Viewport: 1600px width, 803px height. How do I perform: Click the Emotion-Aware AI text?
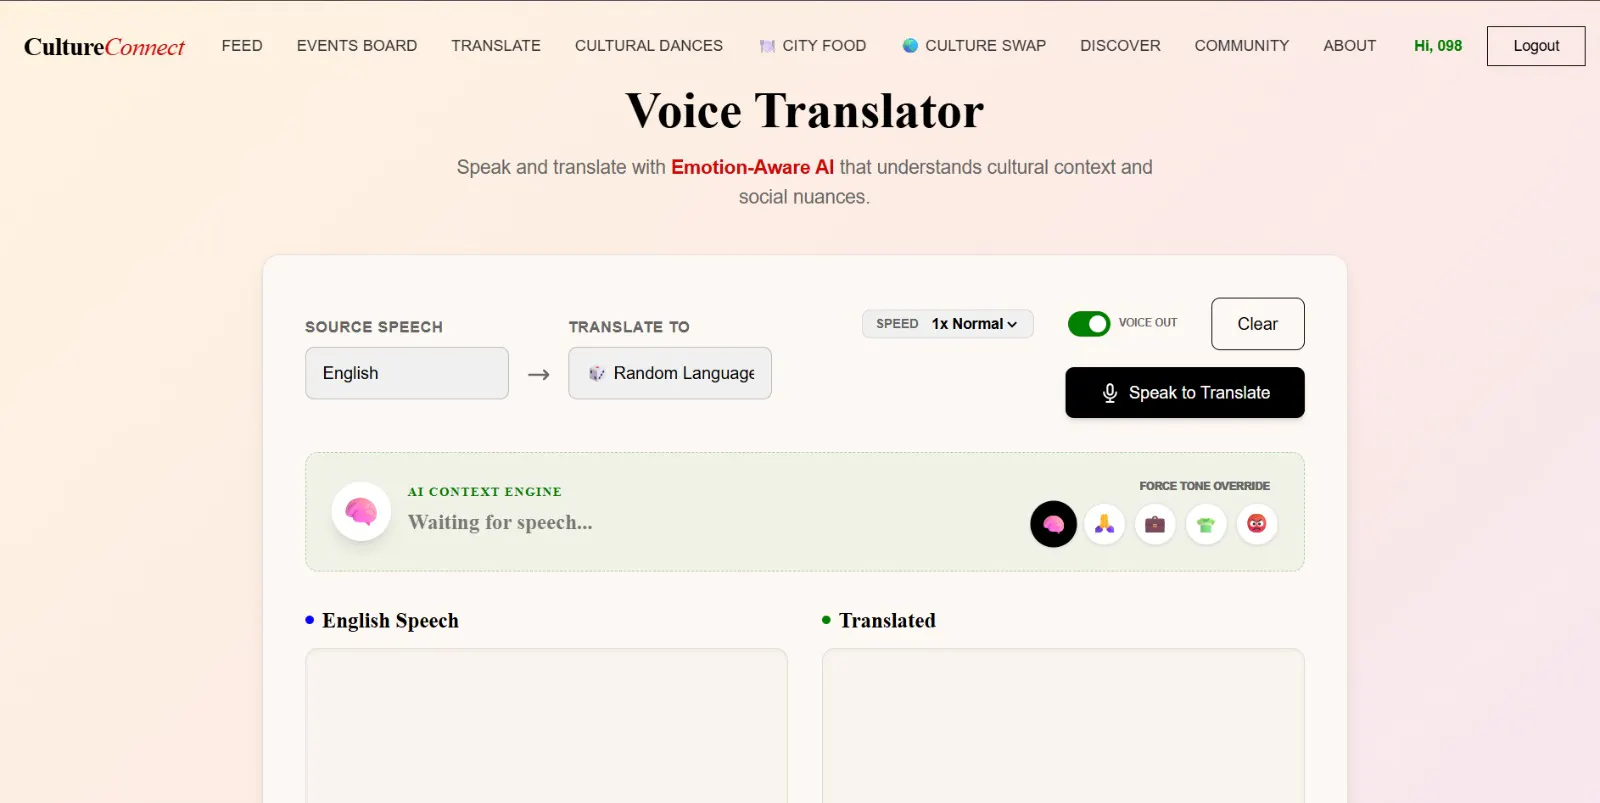point(752,167)
